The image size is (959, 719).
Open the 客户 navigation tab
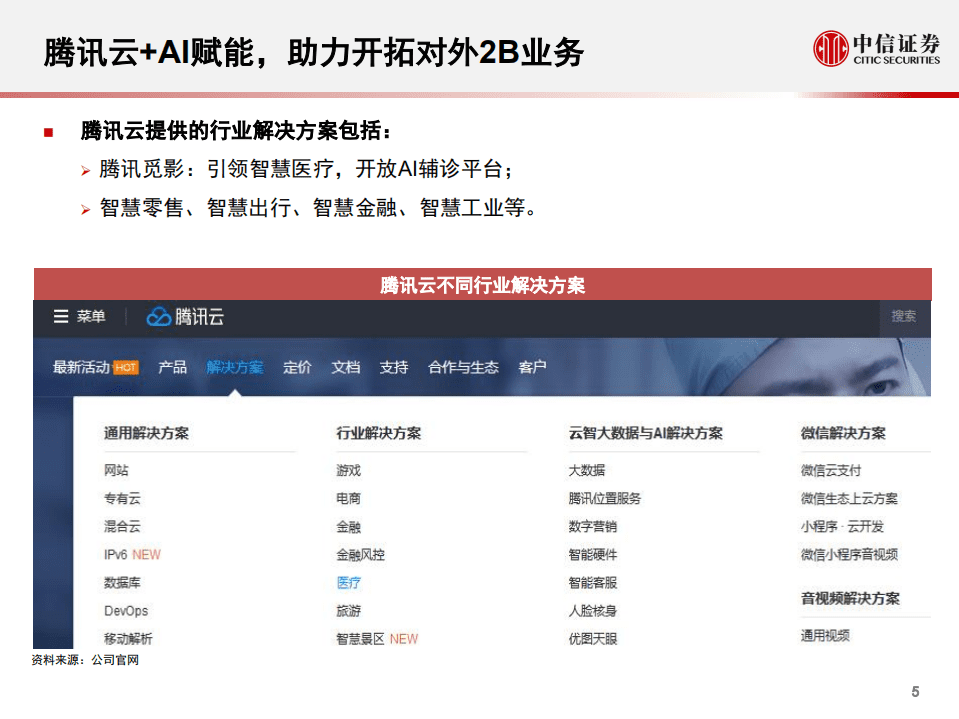533,366
